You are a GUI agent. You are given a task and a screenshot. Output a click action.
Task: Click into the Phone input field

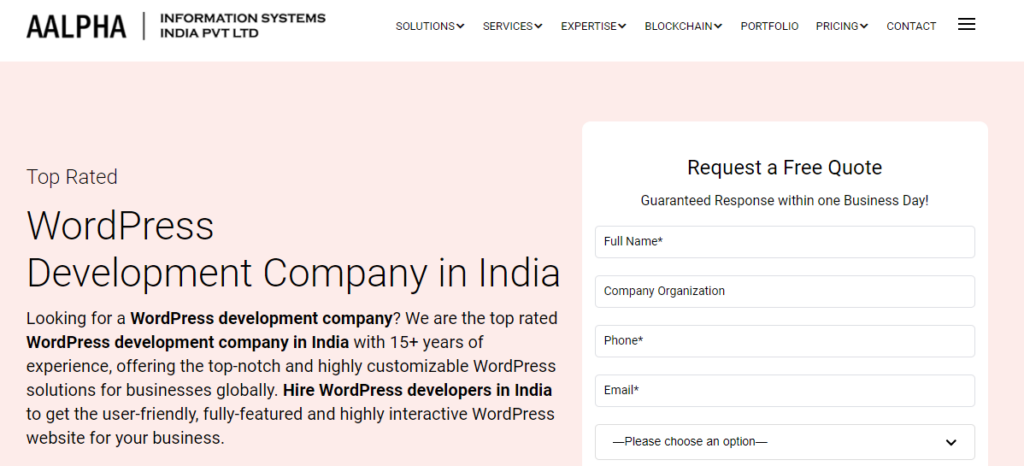[x=784, y=341]
